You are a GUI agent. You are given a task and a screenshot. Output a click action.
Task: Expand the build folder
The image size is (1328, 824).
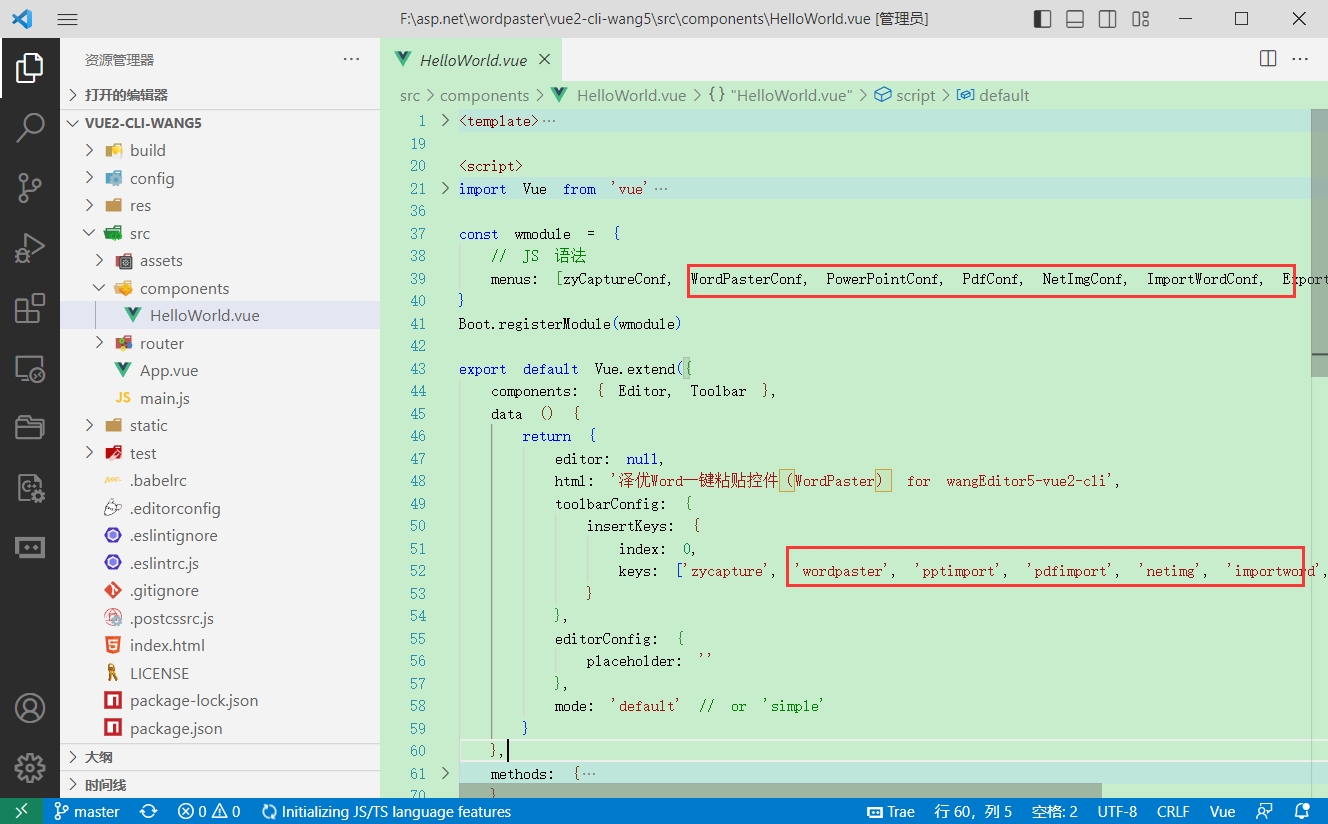click(147, 150)
